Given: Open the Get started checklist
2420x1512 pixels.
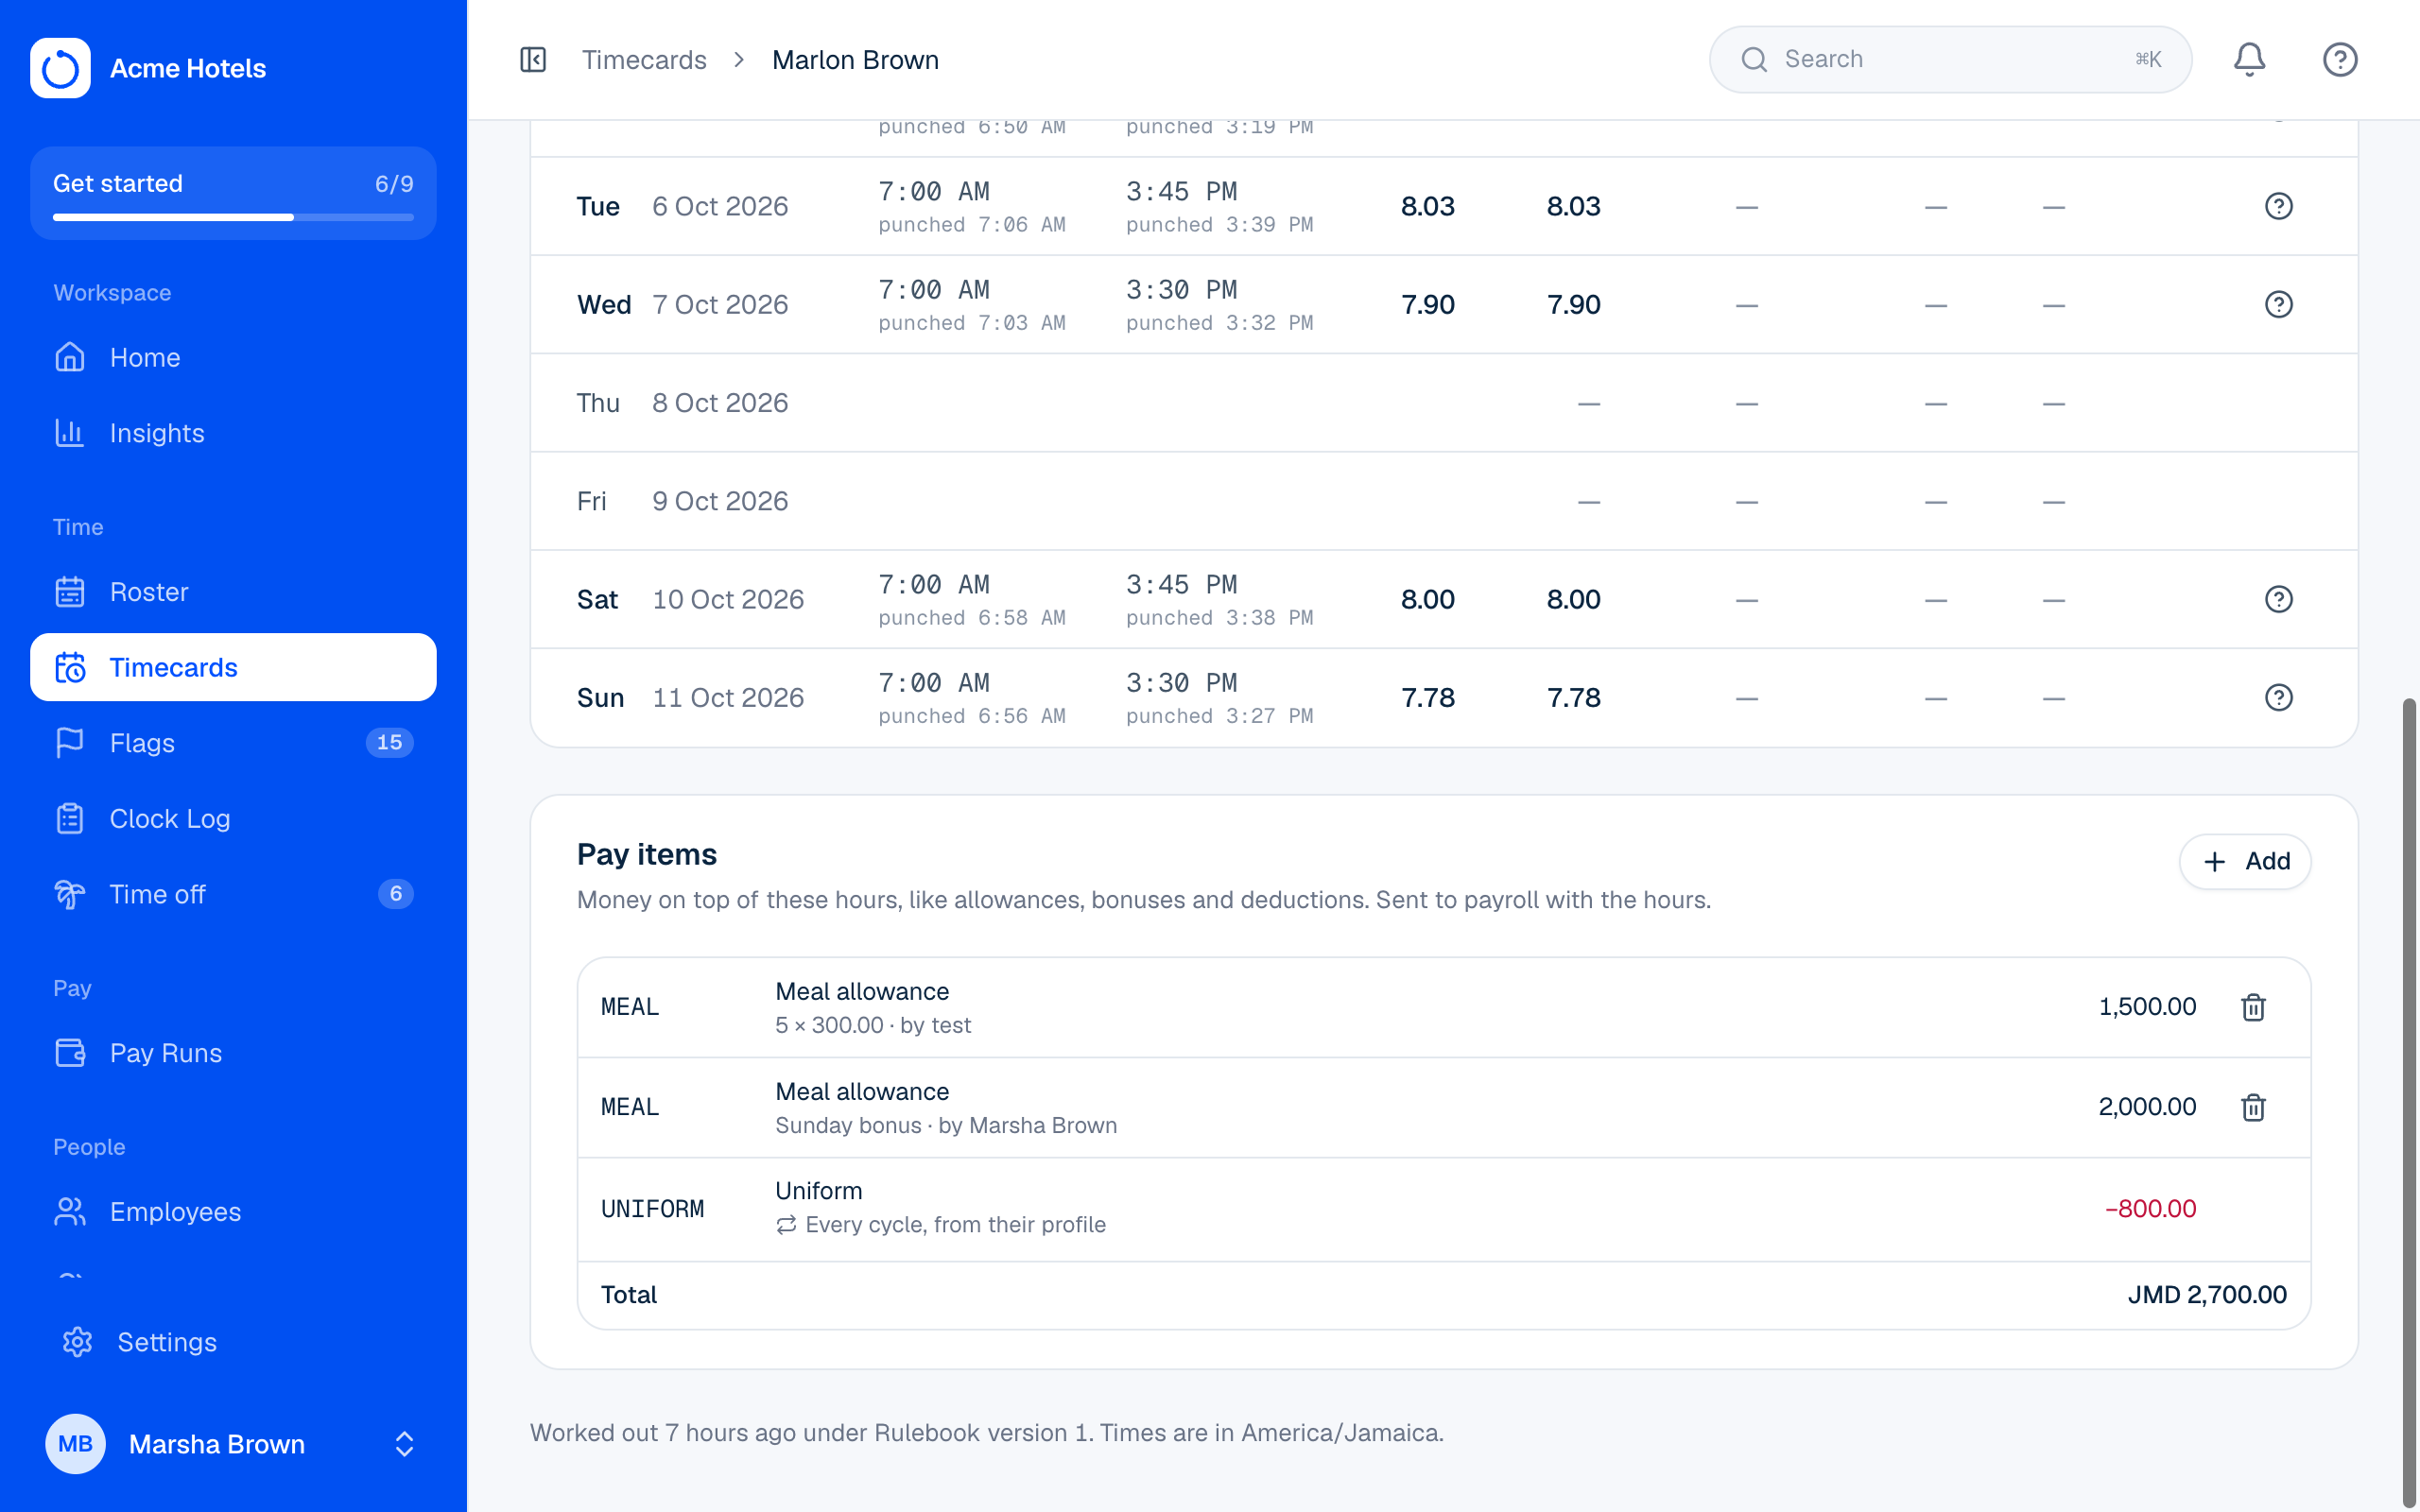Looking at the screenshot, I should (233, 193).
